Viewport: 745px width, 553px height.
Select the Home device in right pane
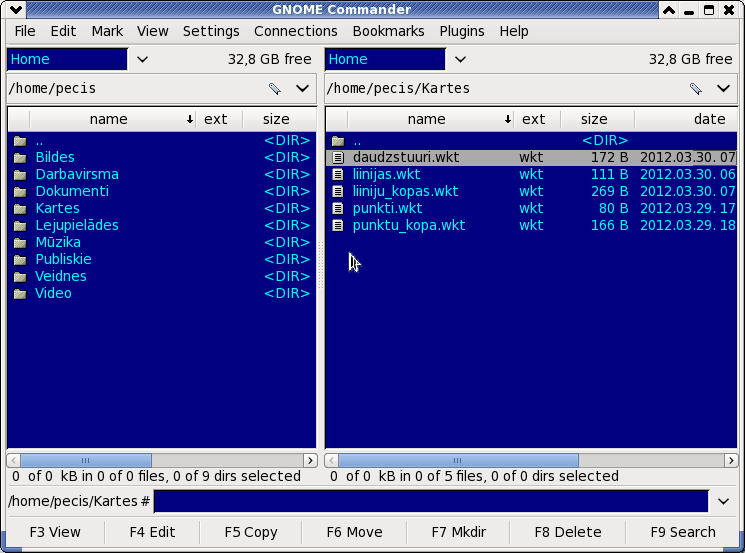click(385, 59)
